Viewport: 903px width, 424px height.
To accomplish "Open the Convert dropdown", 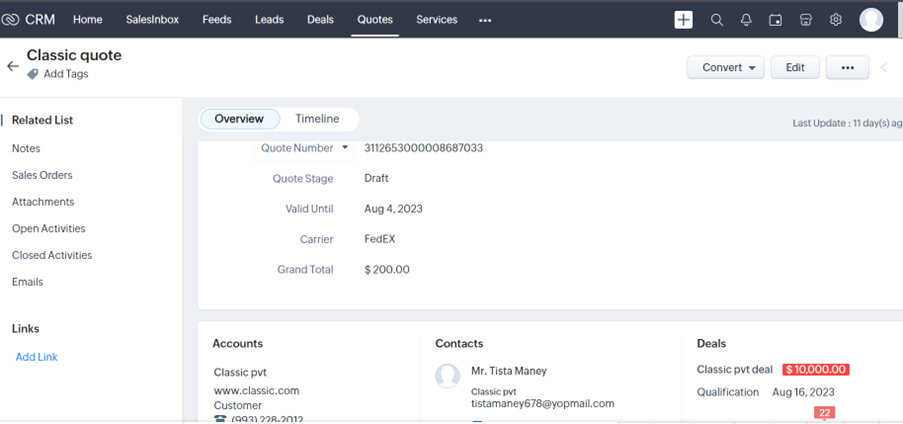I will (x=726, y=67).
